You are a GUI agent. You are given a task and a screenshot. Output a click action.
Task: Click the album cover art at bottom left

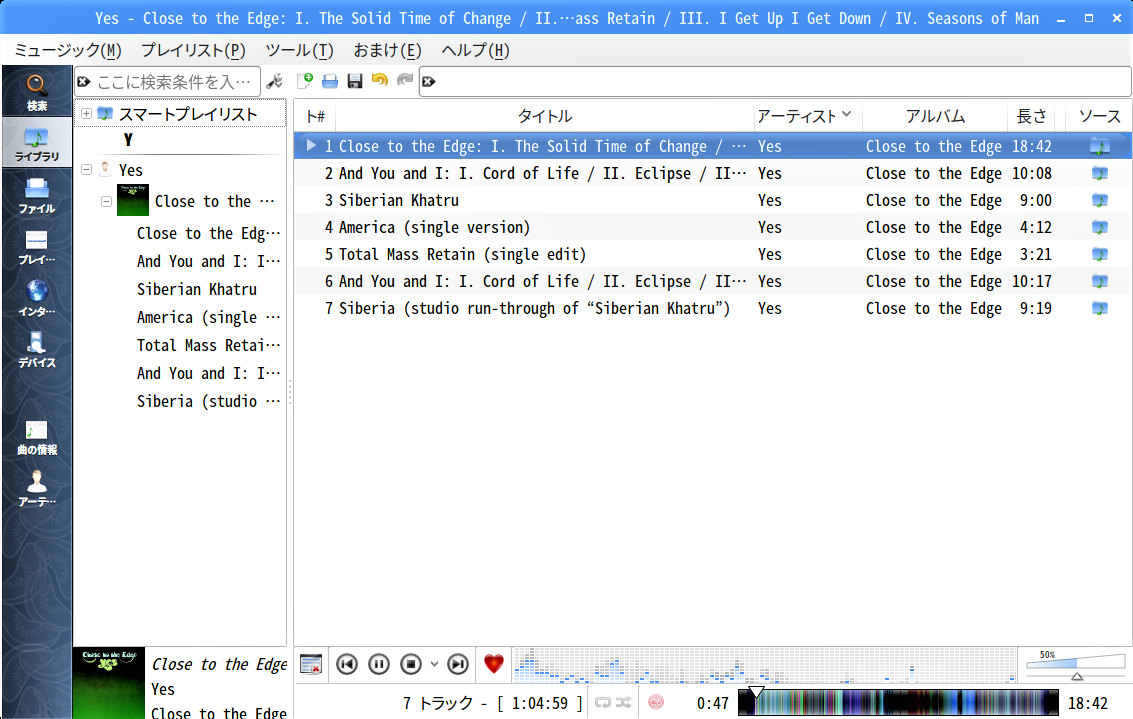tap(109, 683)
